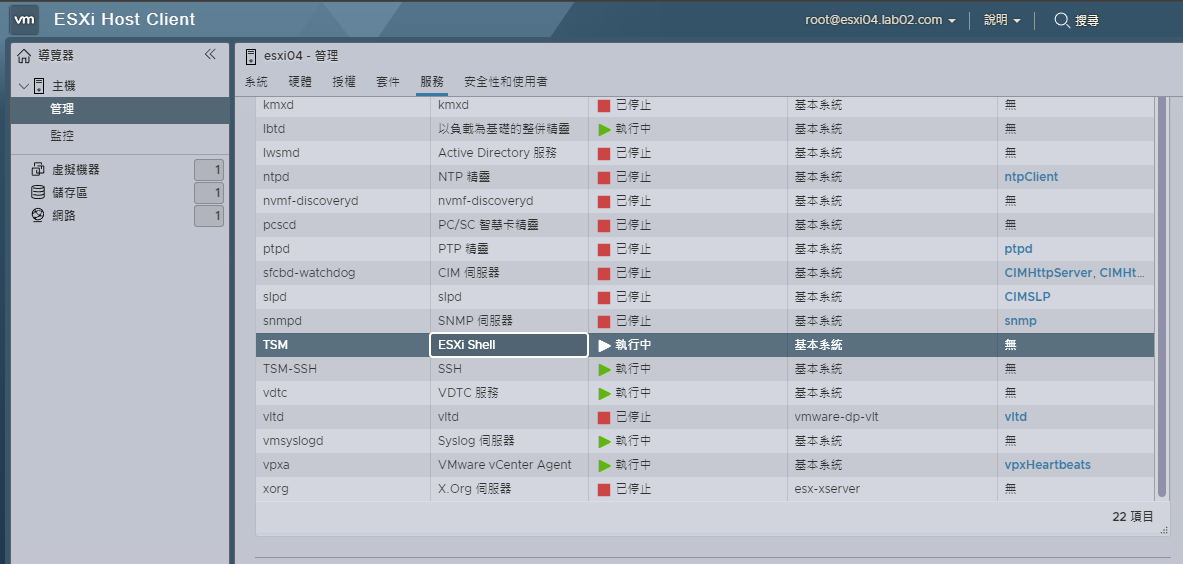This screenshot has width=1183, height=564.
Task: Click the red stopped icon for kmxd
Action: (x=604, y=106)
